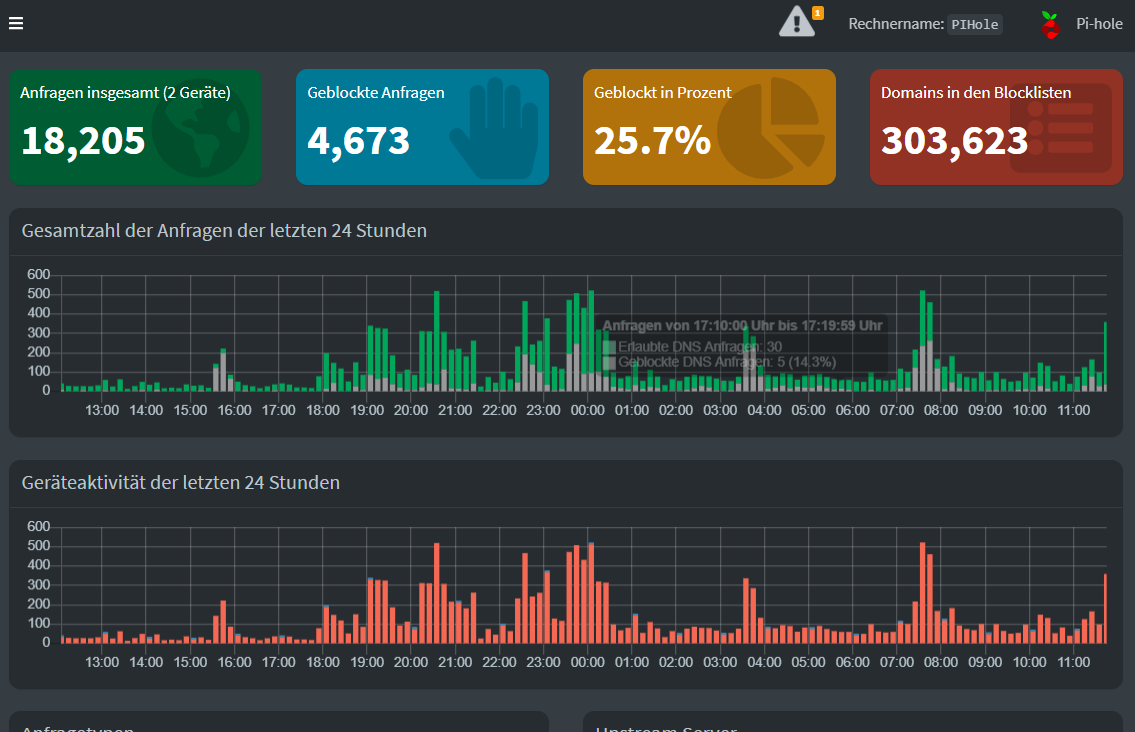
Task: Open the sidebar navigation menu
Action: pyautogui.click(x=15, y=23)
